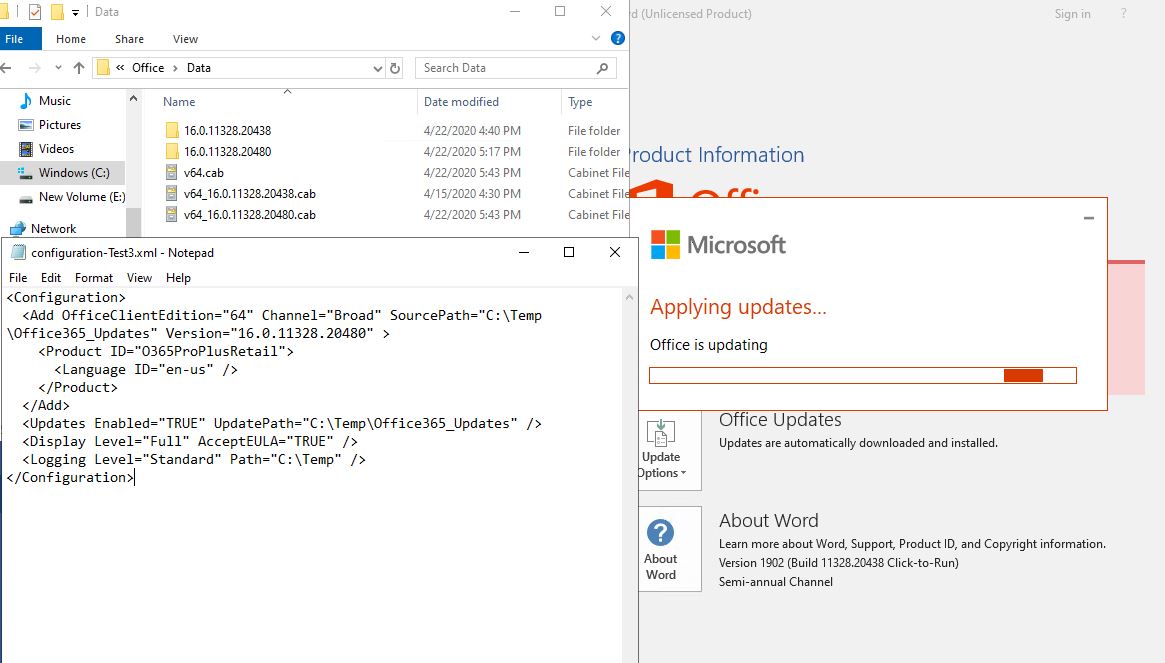Click the search magnifier icon
Viewport: 1165px width, 663px height.
(x=603, y=68)
